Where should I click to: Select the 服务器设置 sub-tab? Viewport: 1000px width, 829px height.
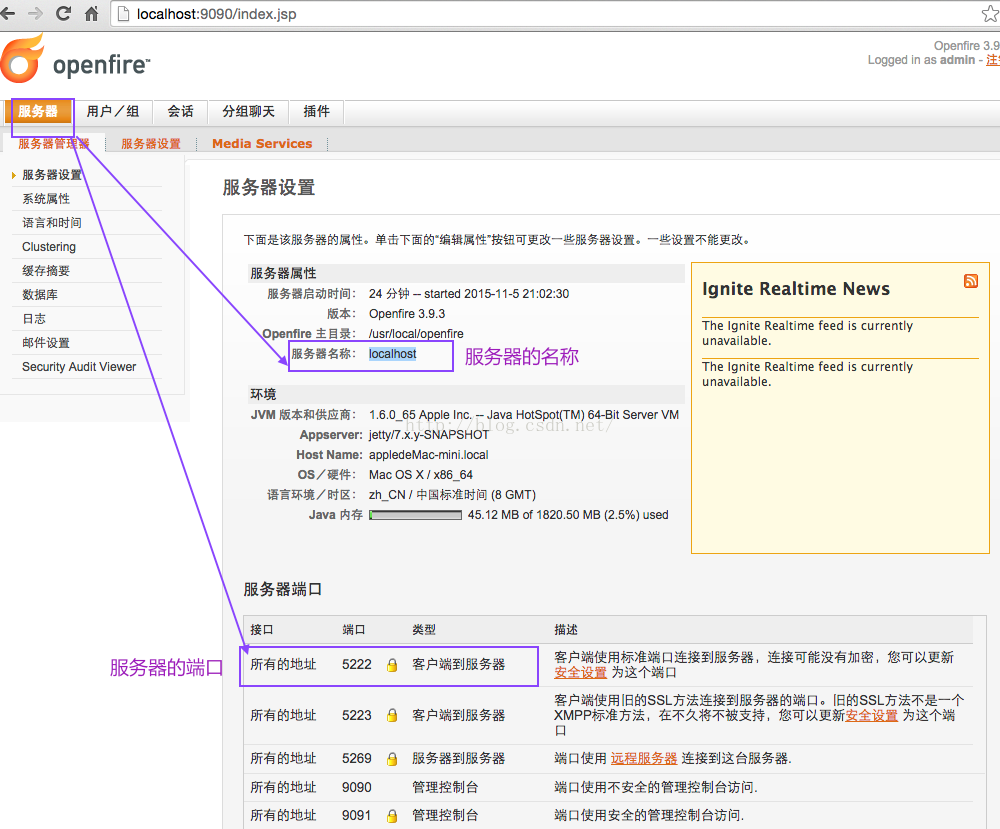151,143
